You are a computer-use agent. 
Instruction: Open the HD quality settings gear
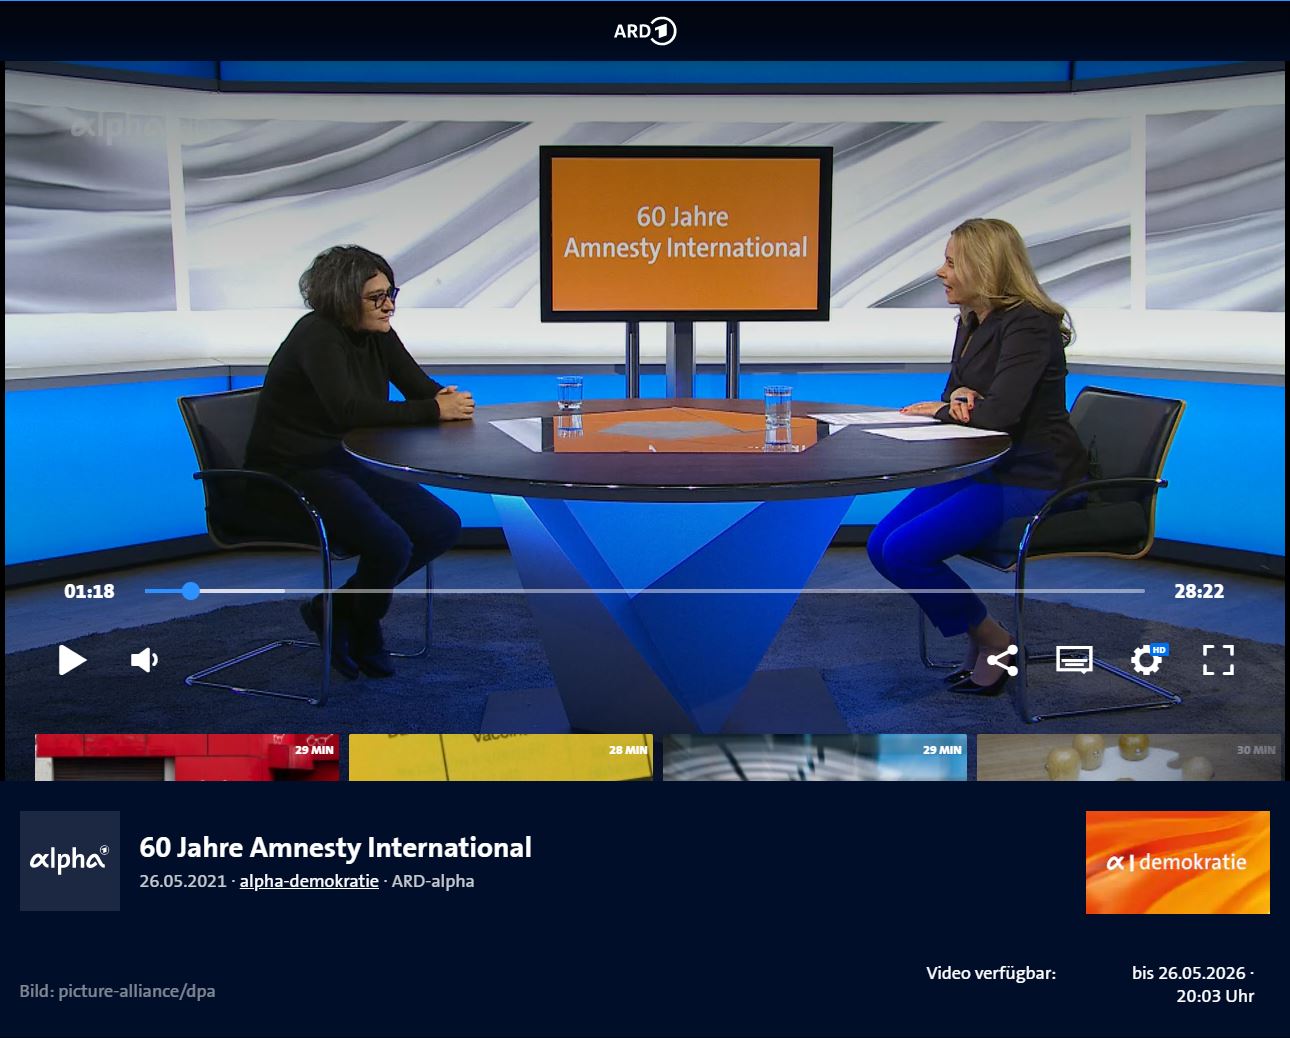point(1148,659)
